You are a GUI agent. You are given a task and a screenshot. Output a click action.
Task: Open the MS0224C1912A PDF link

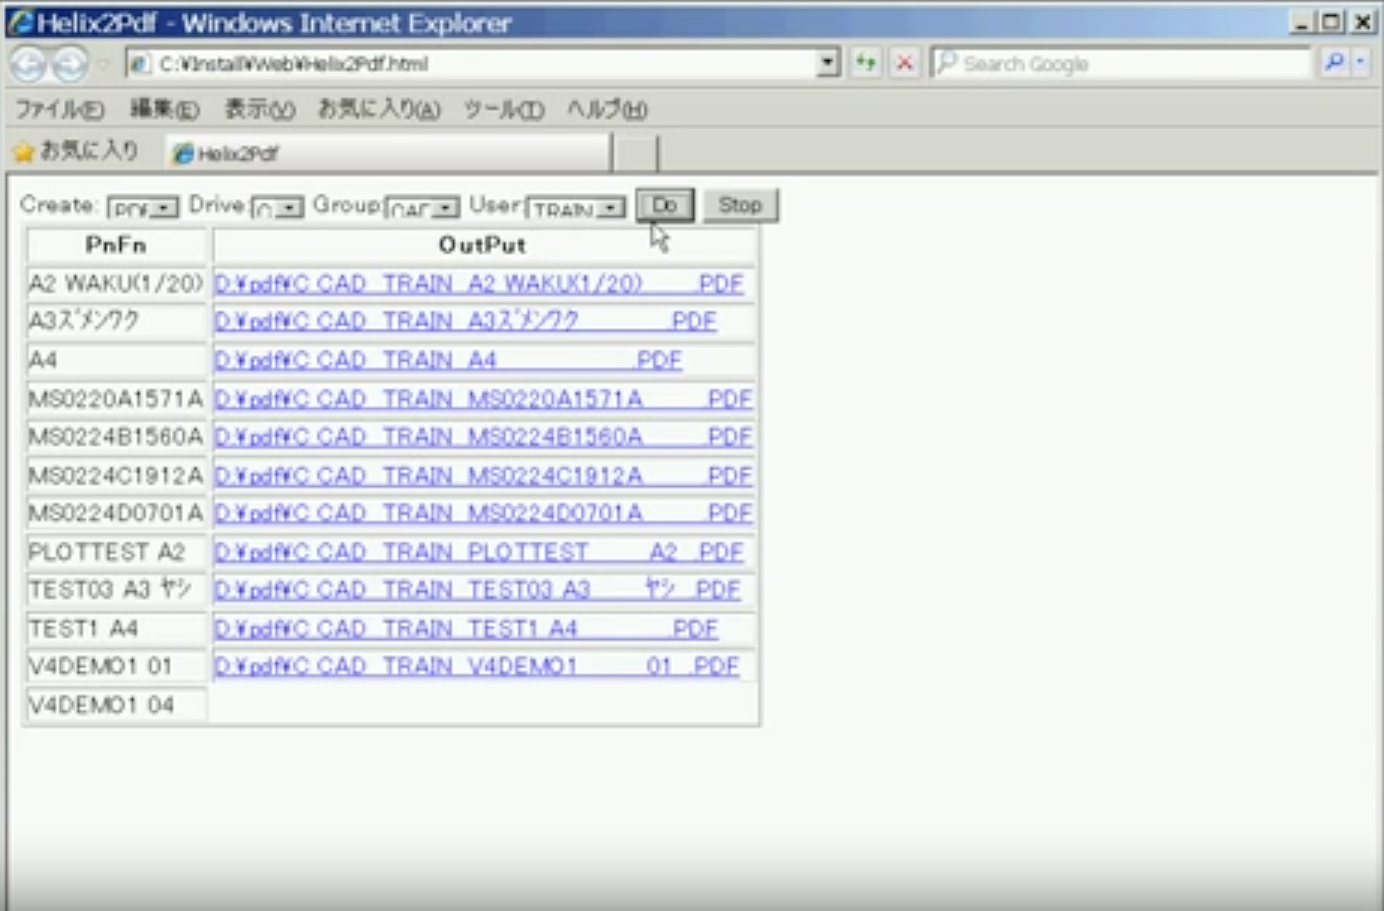[x=483, y=476]
